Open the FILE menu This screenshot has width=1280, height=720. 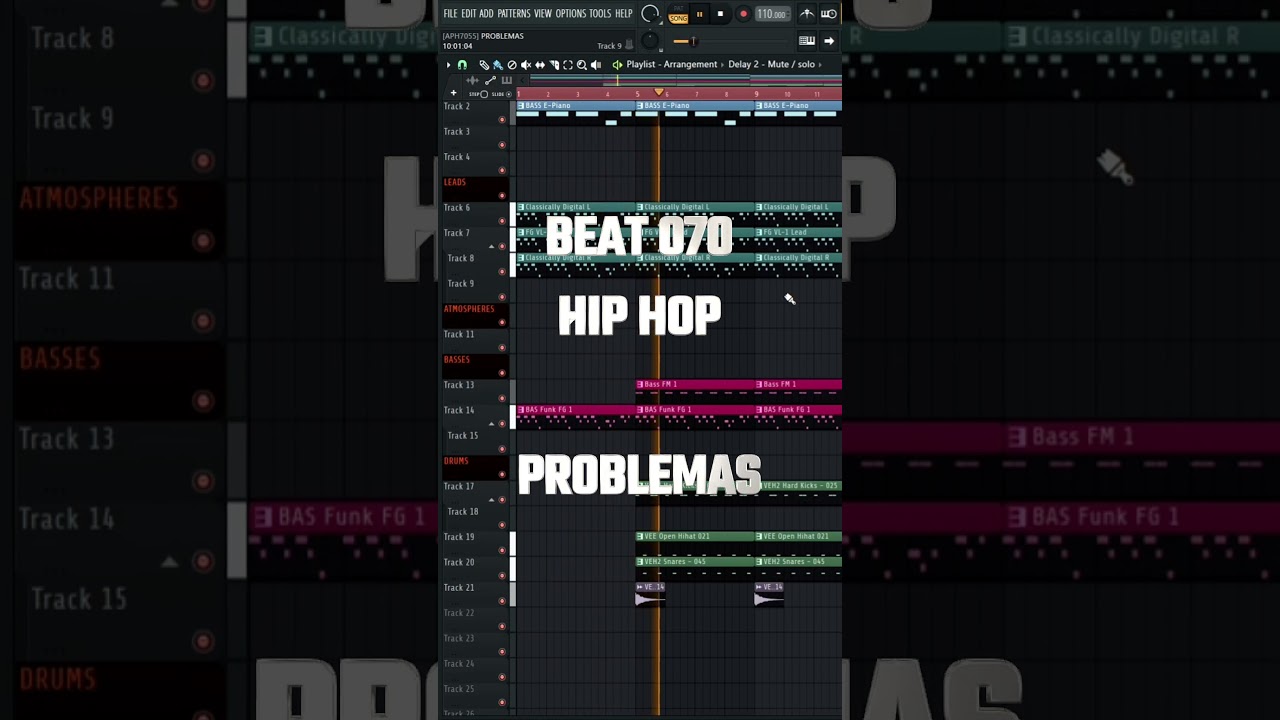coord(450,14)
